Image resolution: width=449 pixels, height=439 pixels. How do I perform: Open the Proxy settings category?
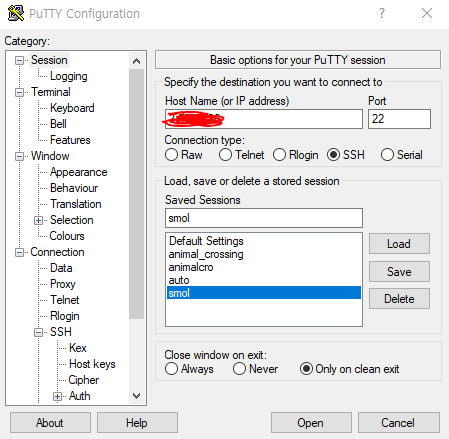pos(63,284)
